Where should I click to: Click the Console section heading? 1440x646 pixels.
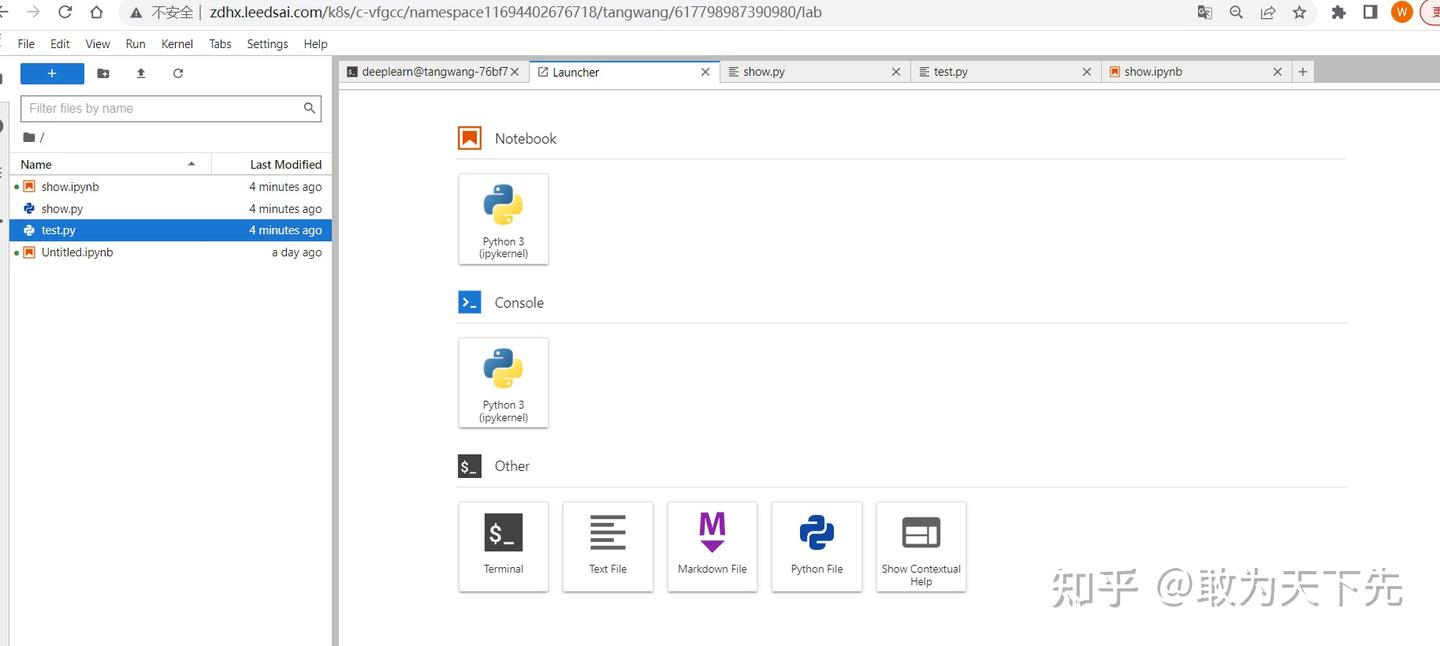tap(519, 303)
